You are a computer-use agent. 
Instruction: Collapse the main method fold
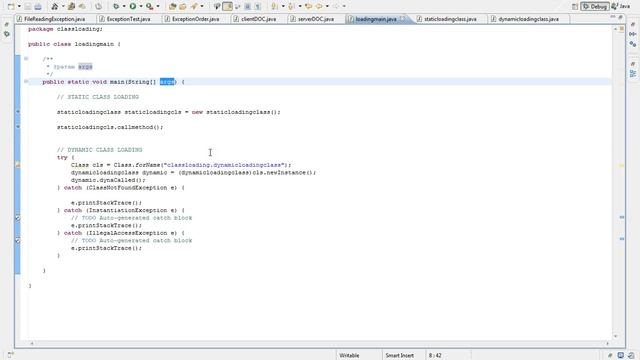click(x=26, y=82)
